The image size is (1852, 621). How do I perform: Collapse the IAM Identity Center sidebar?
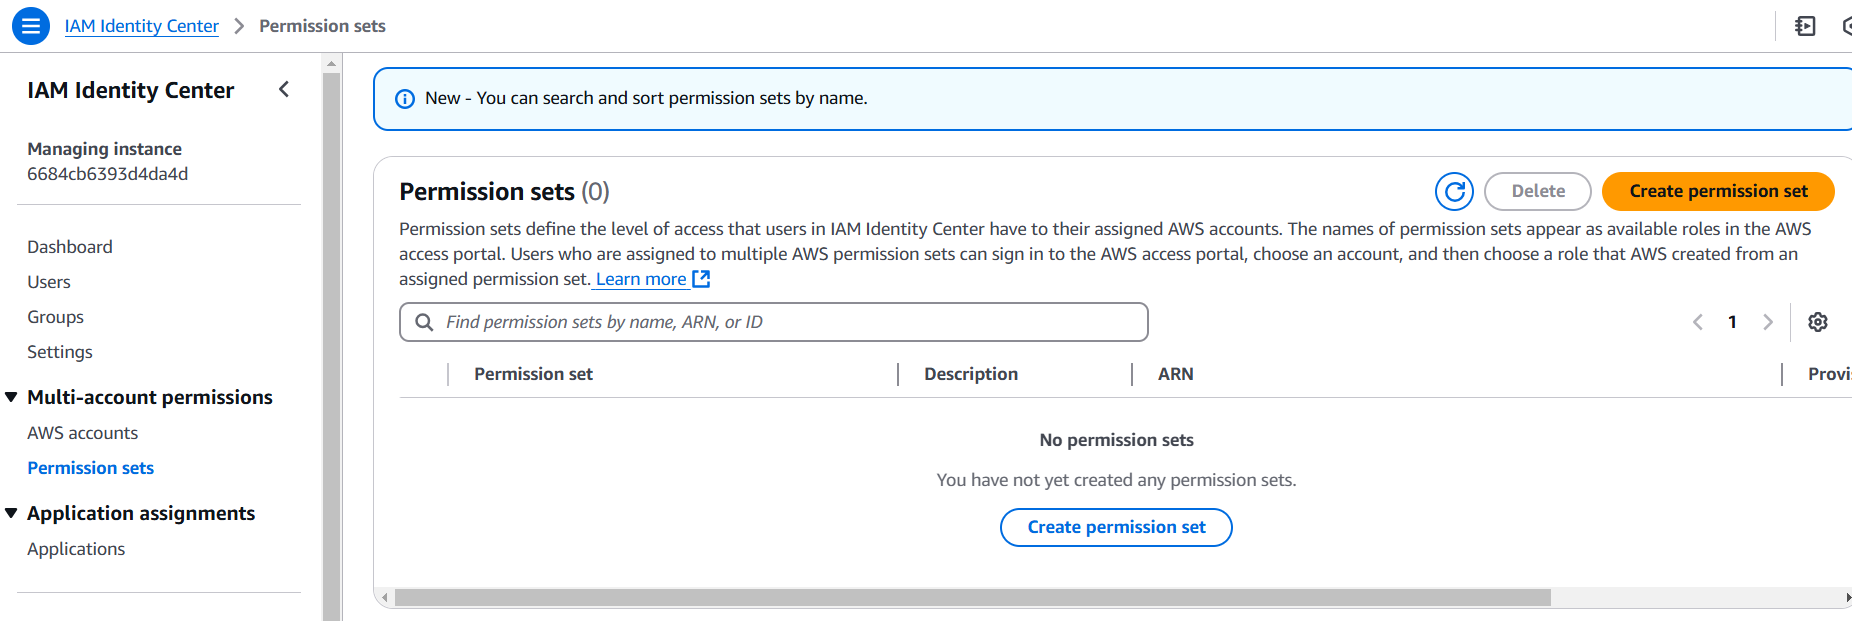click(284, 90)
